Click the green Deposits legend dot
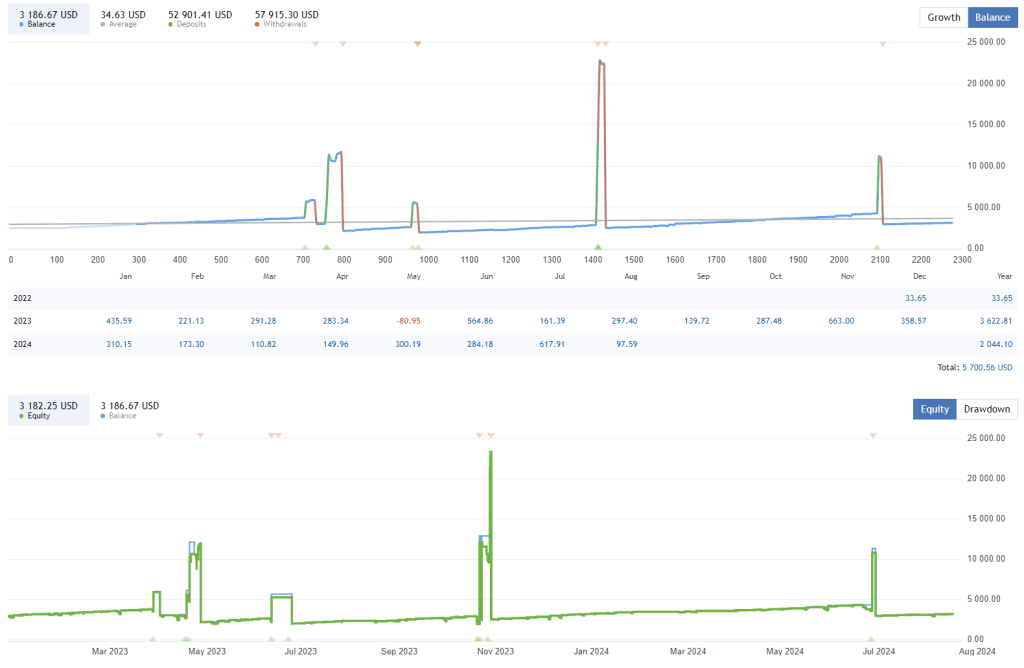 [x=170, y=23]
